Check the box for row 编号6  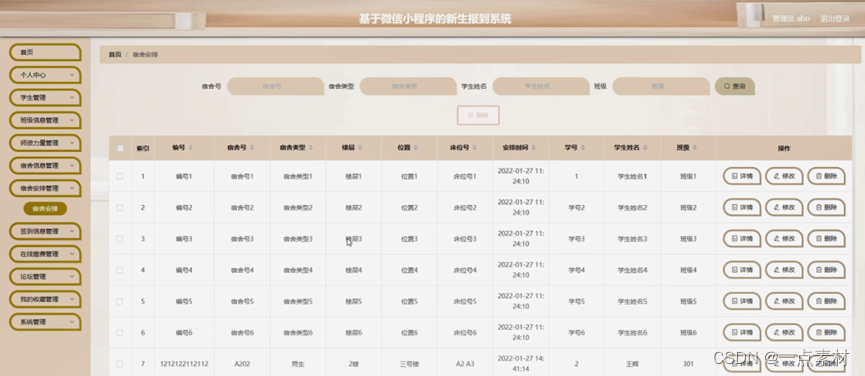pos(120,332)
